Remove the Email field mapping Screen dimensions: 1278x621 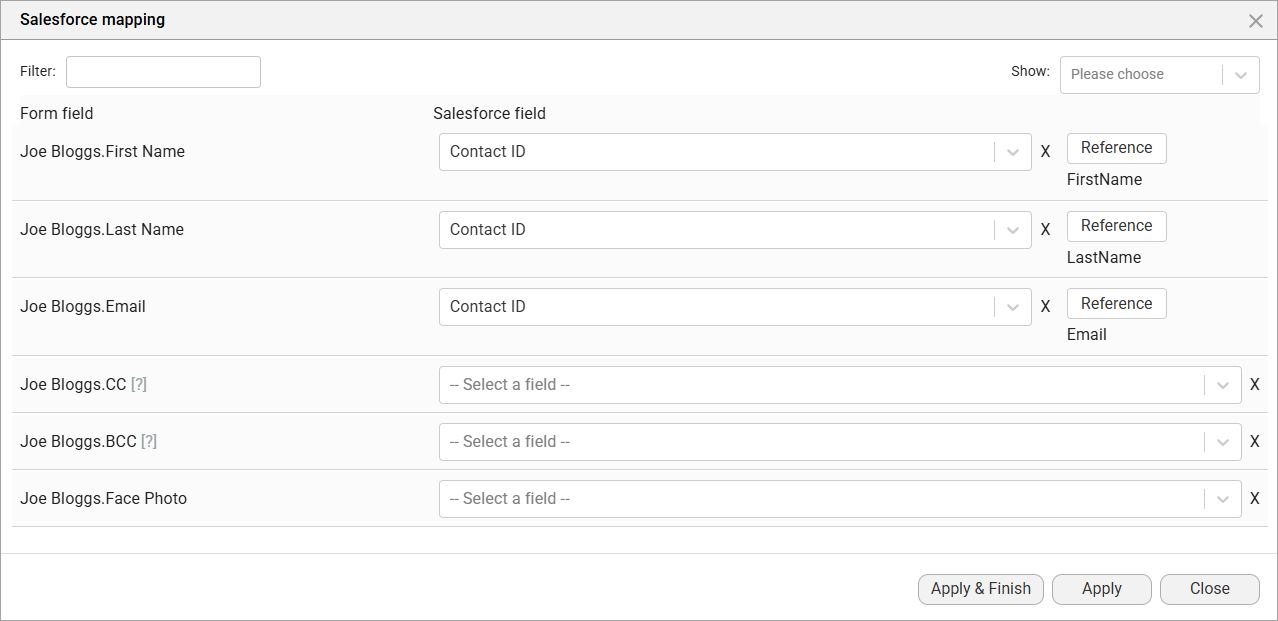(x=1045, y=306)
